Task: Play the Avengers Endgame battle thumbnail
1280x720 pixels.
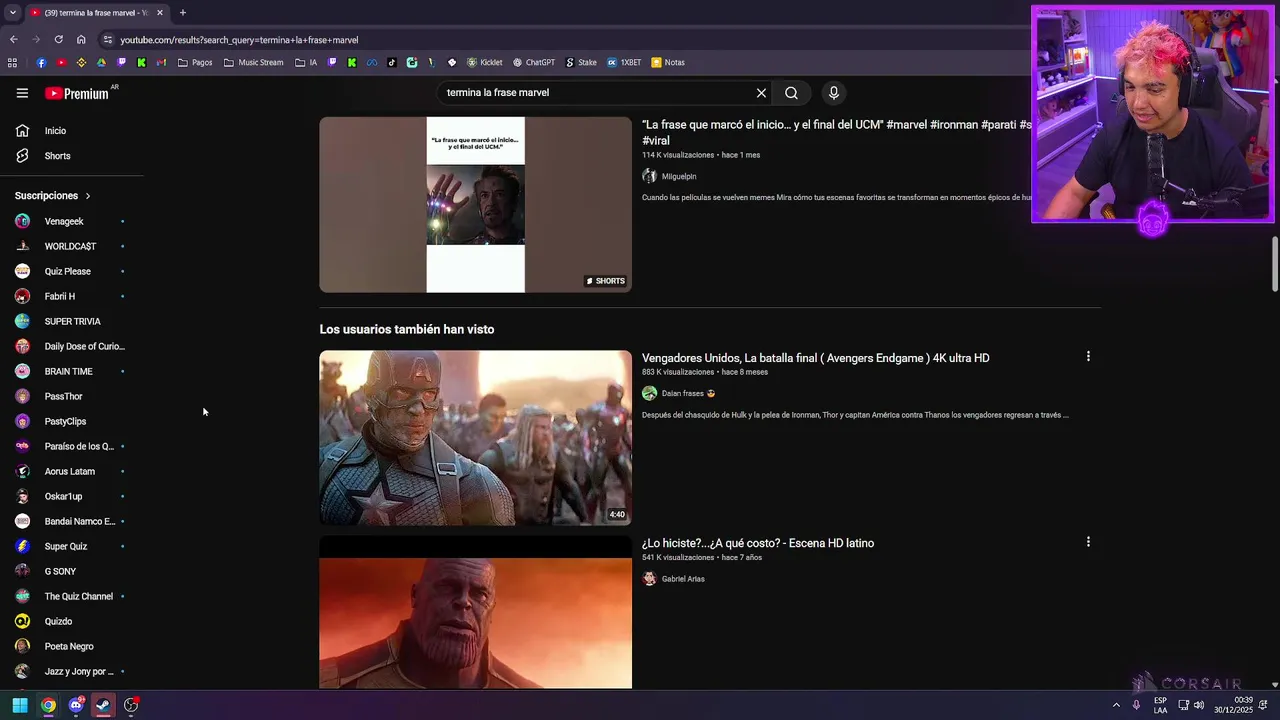Action: click(x=475, y=438)
